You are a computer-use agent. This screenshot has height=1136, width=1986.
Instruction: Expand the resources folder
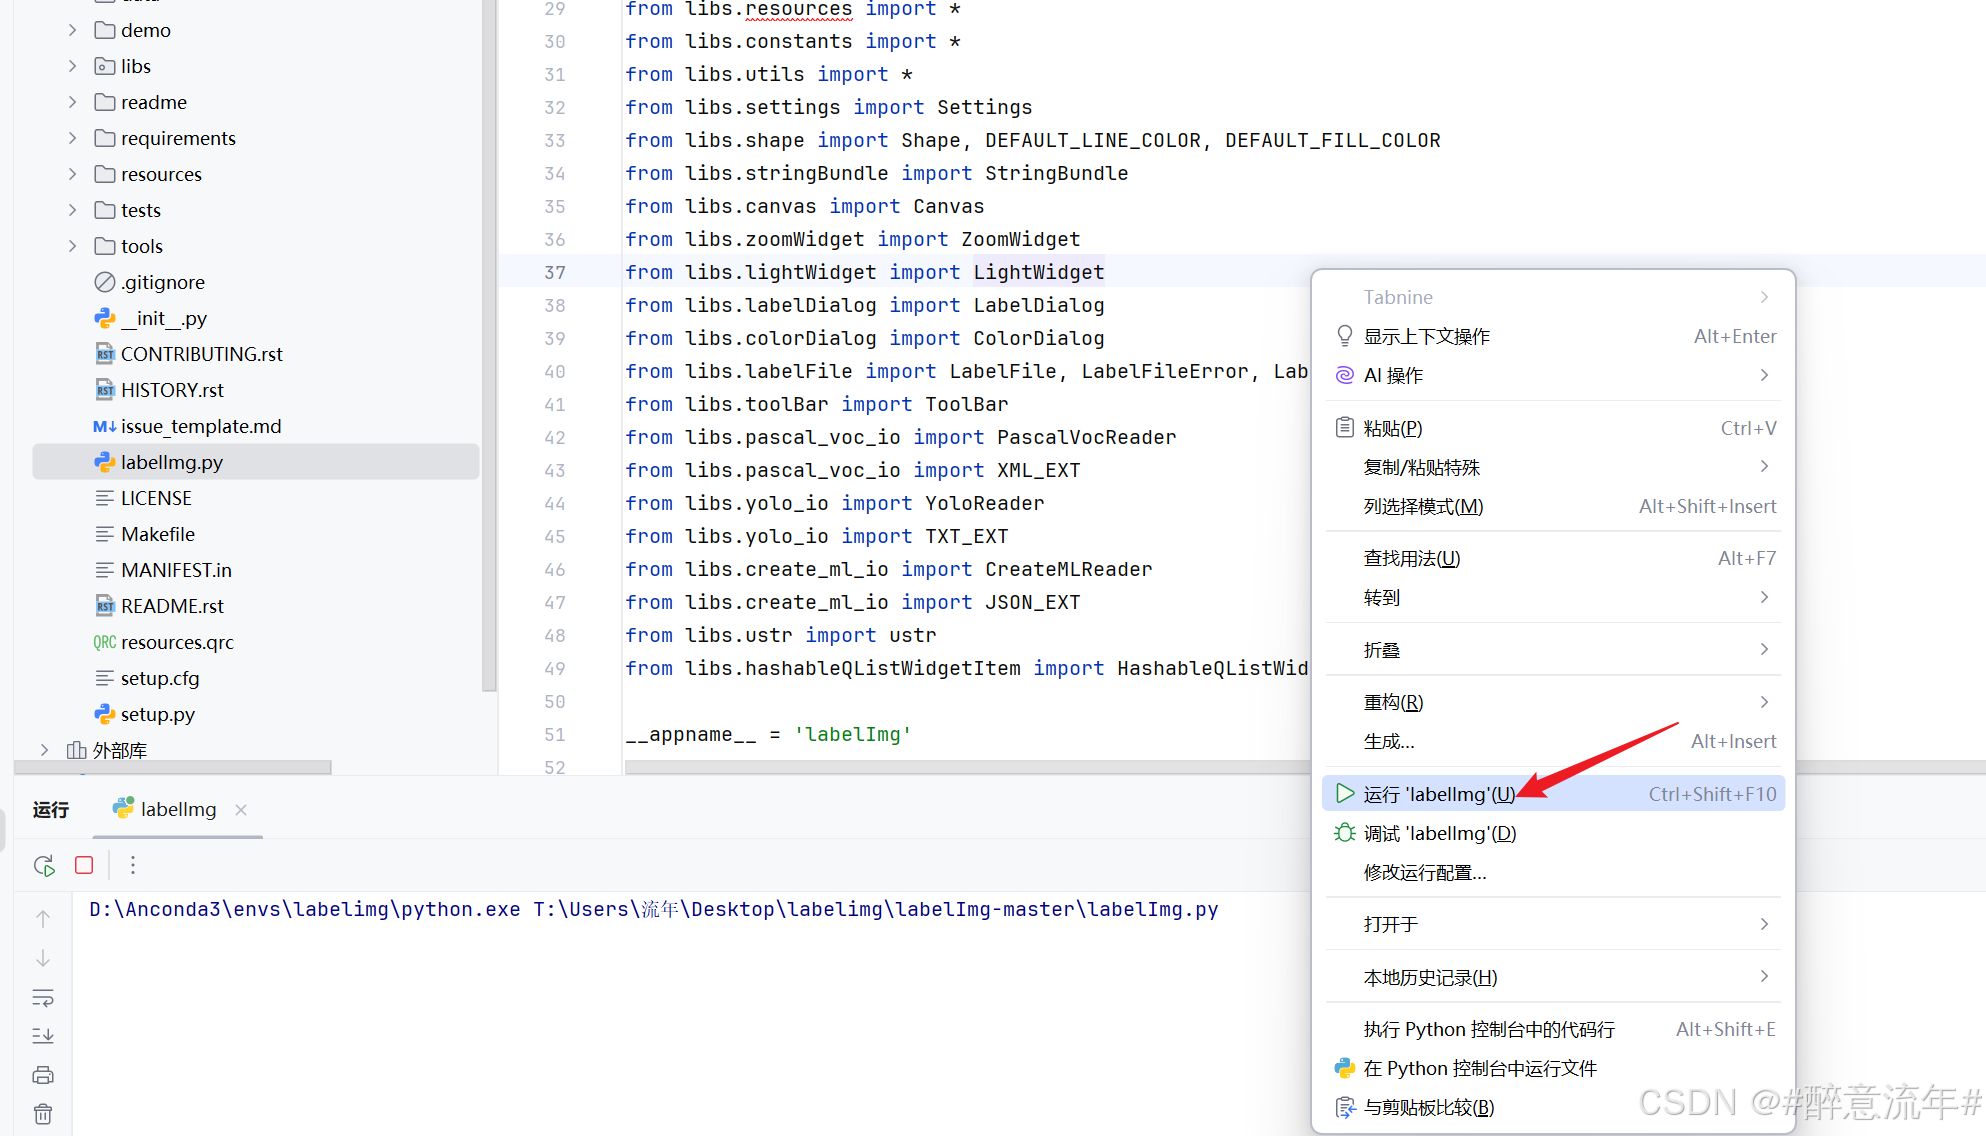coord(72,174)
